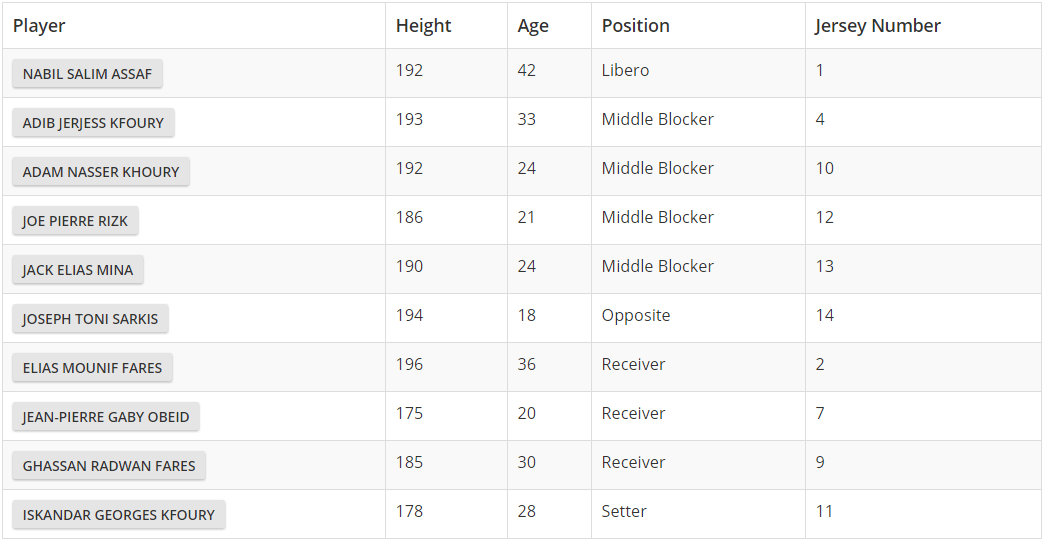This screenshot has width=1046, height=542.
Task: Open ADIB JERJESS KFOURY player profile
Action: click(x=93, y=123)
